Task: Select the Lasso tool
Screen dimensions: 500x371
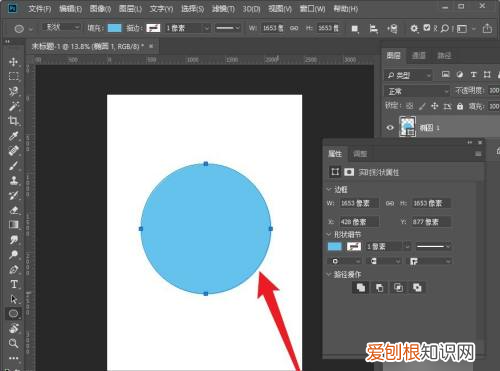Action: click(x=13, y=91)
